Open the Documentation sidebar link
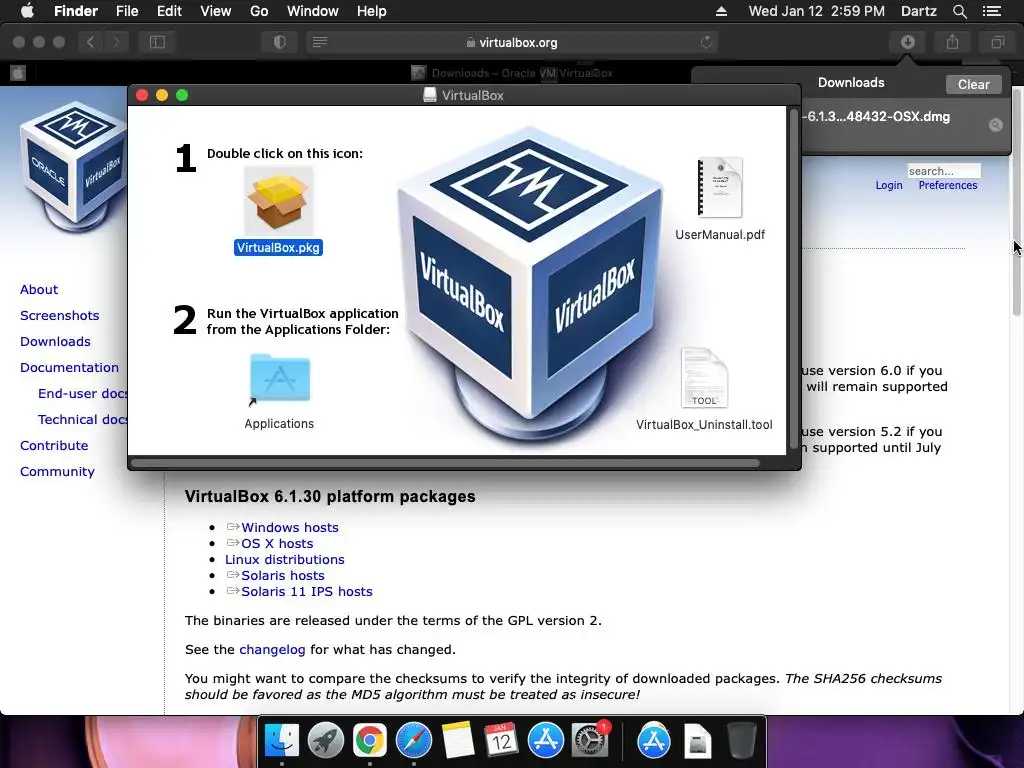This screenshot has height=768, width=1024. 69,368
